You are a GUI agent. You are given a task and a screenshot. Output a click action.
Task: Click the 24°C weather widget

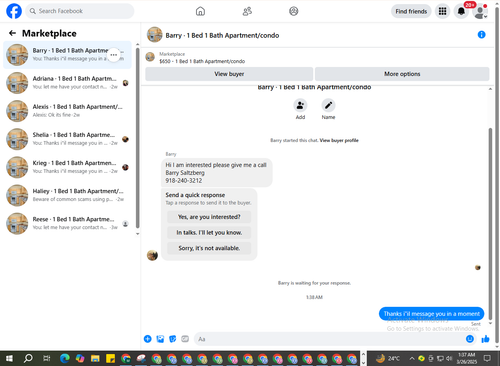point(388,359)
